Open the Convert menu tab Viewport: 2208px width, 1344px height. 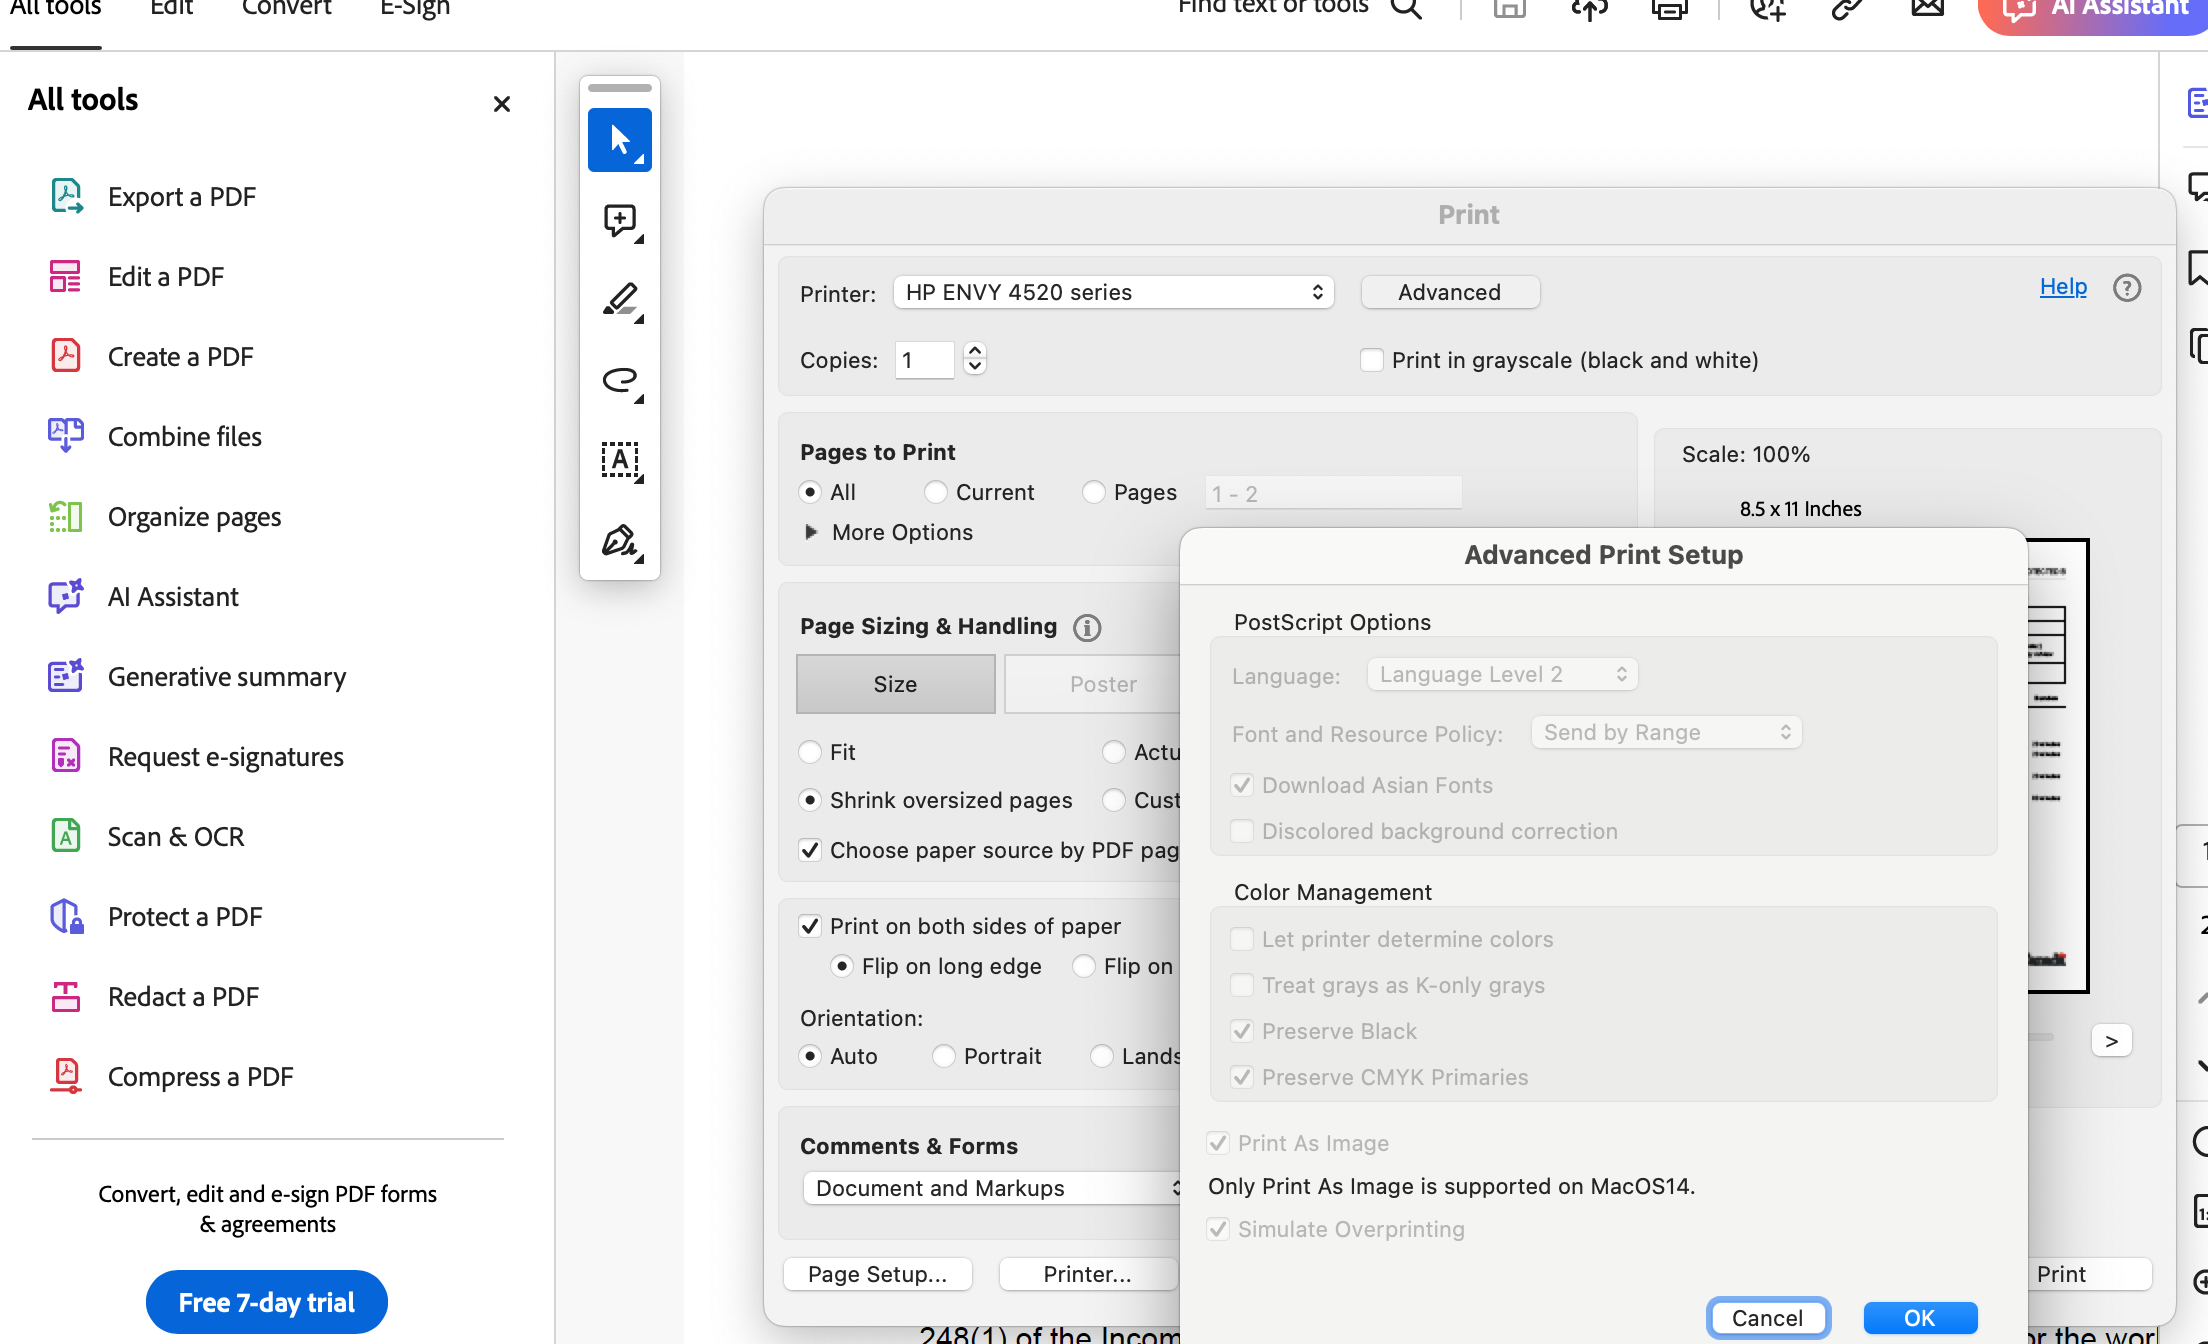click(x=286, y=10)
